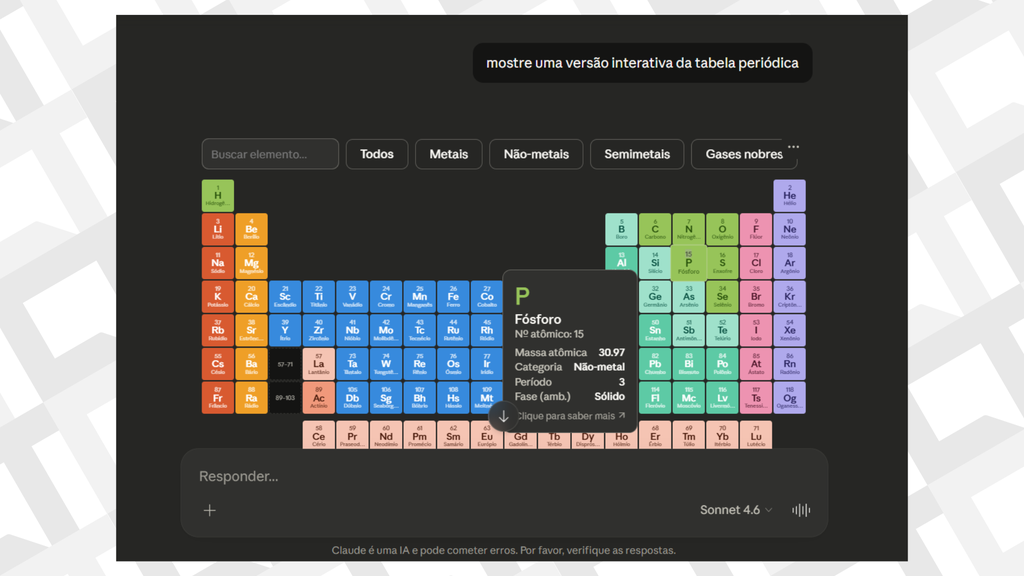The image size is (1024, 576).
Task: Select the Todos filter tab
Action: pos(377,154)
